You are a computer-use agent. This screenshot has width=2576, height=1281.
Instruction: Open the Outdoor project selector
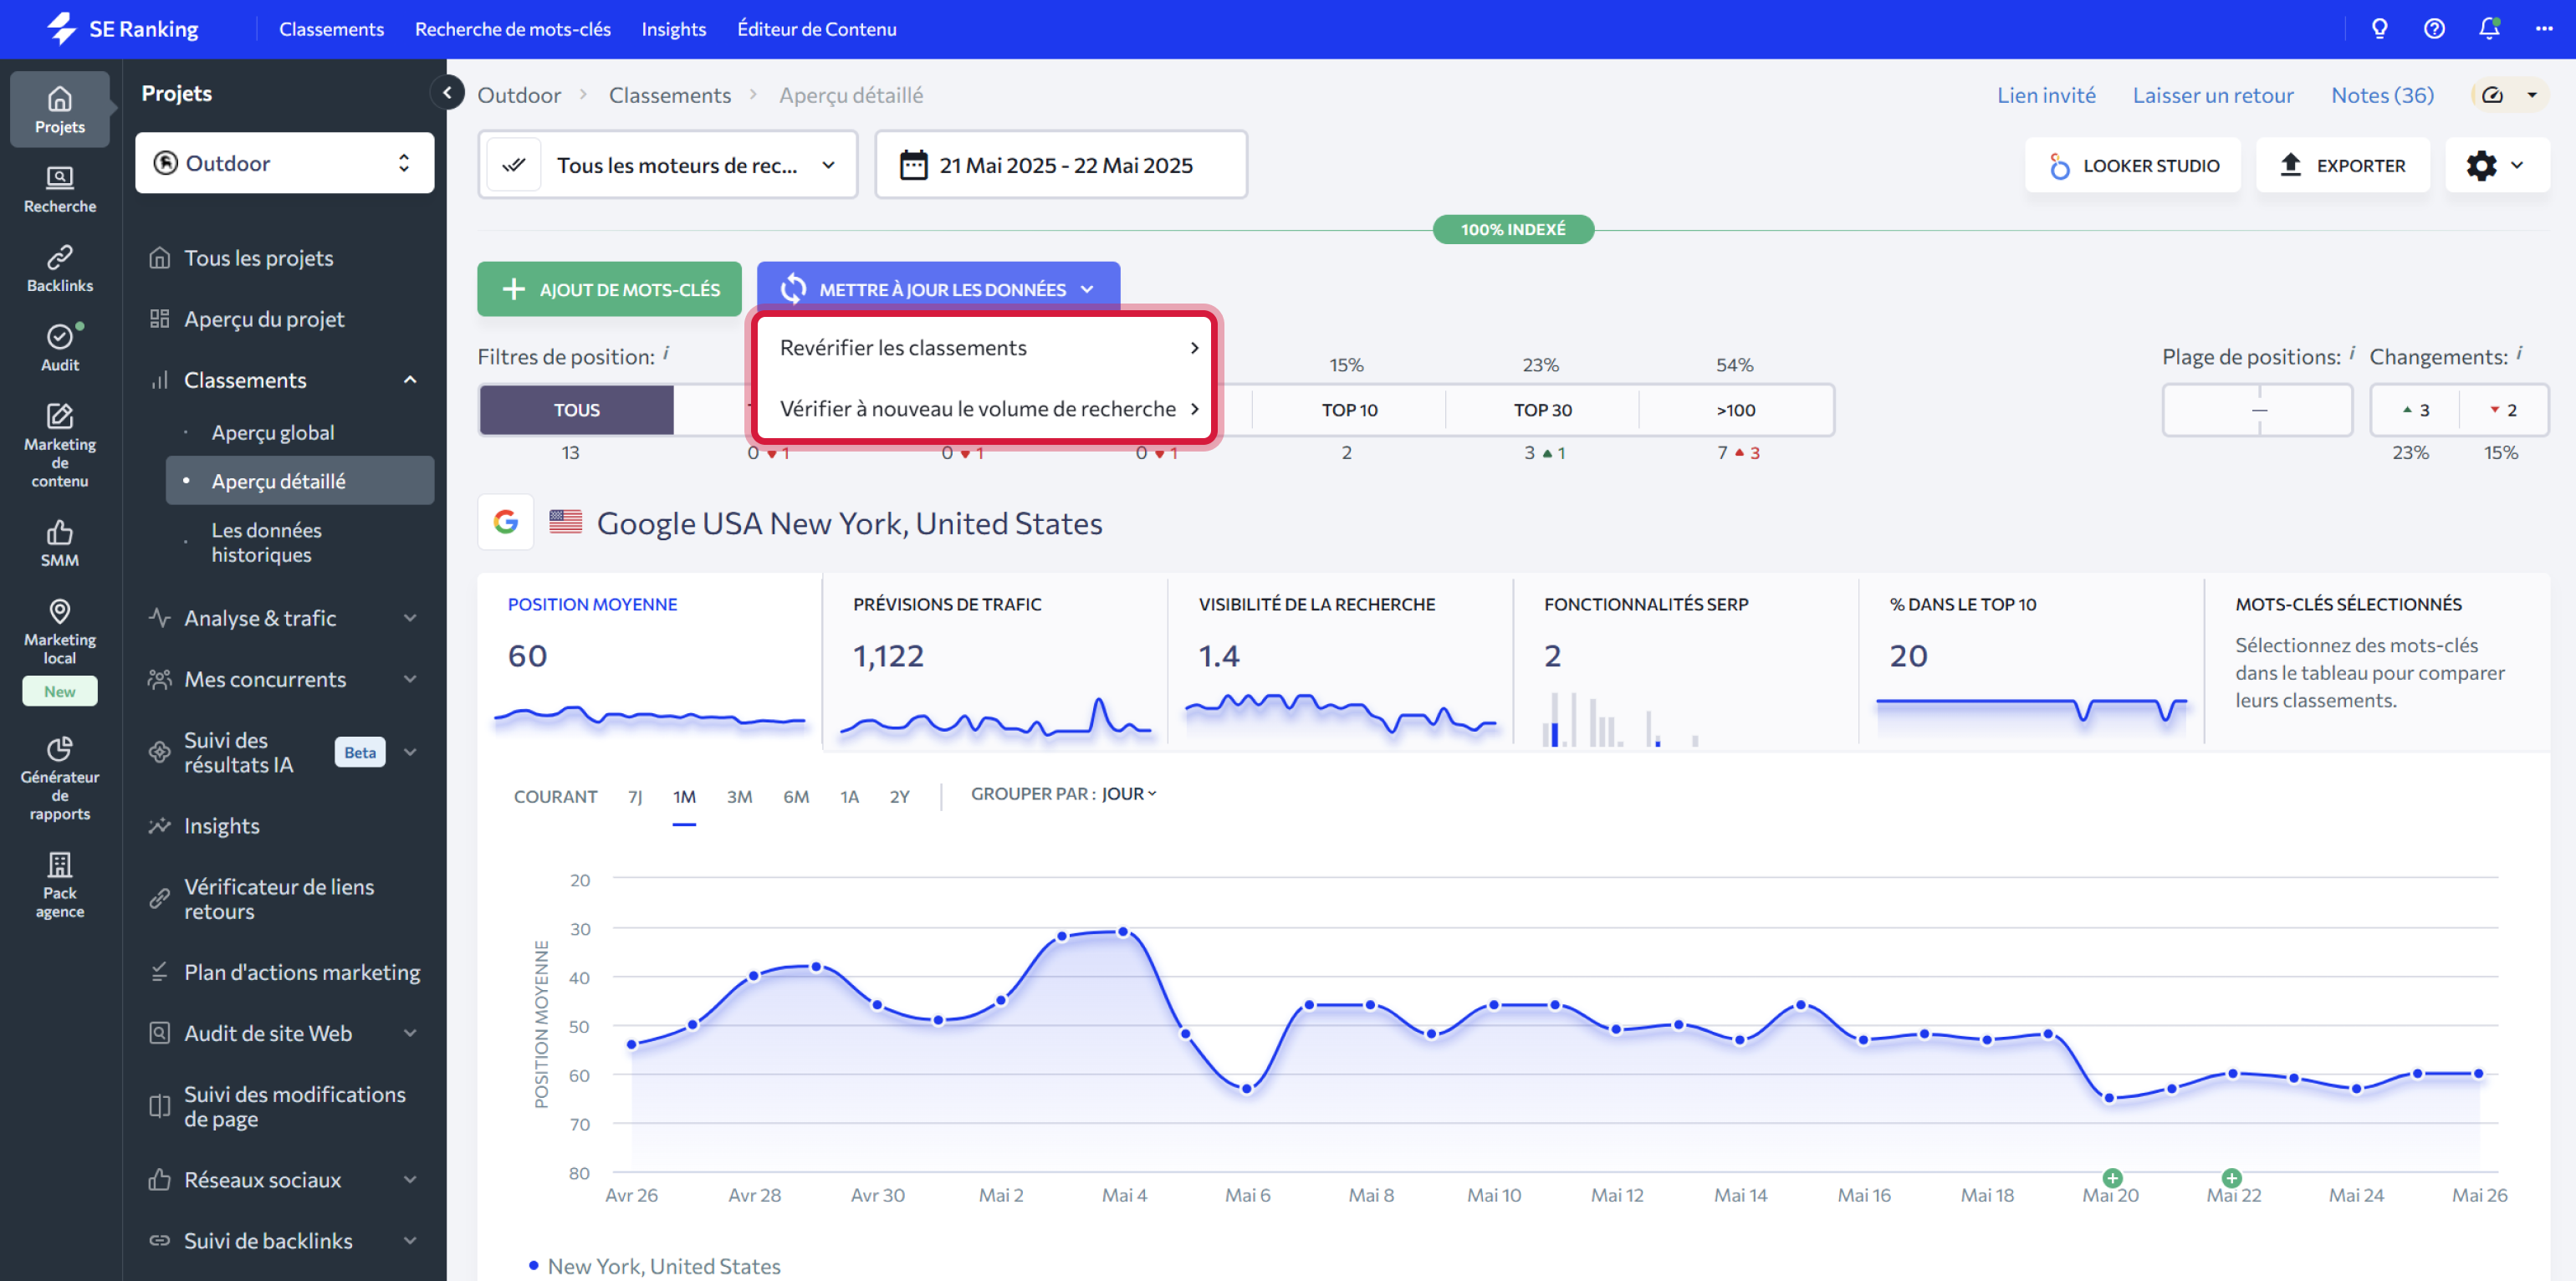coord(284,163)
